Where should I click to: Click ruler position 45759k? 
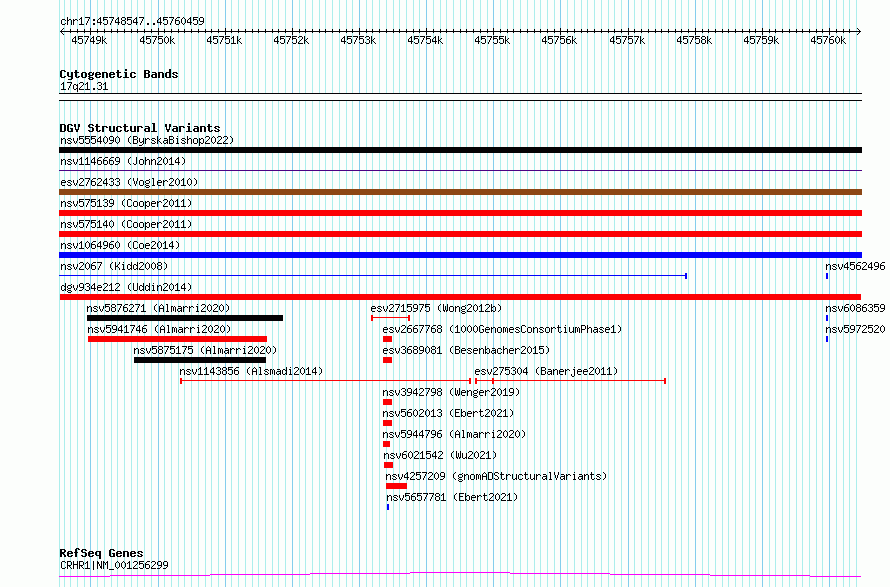[x=761, y=40]
